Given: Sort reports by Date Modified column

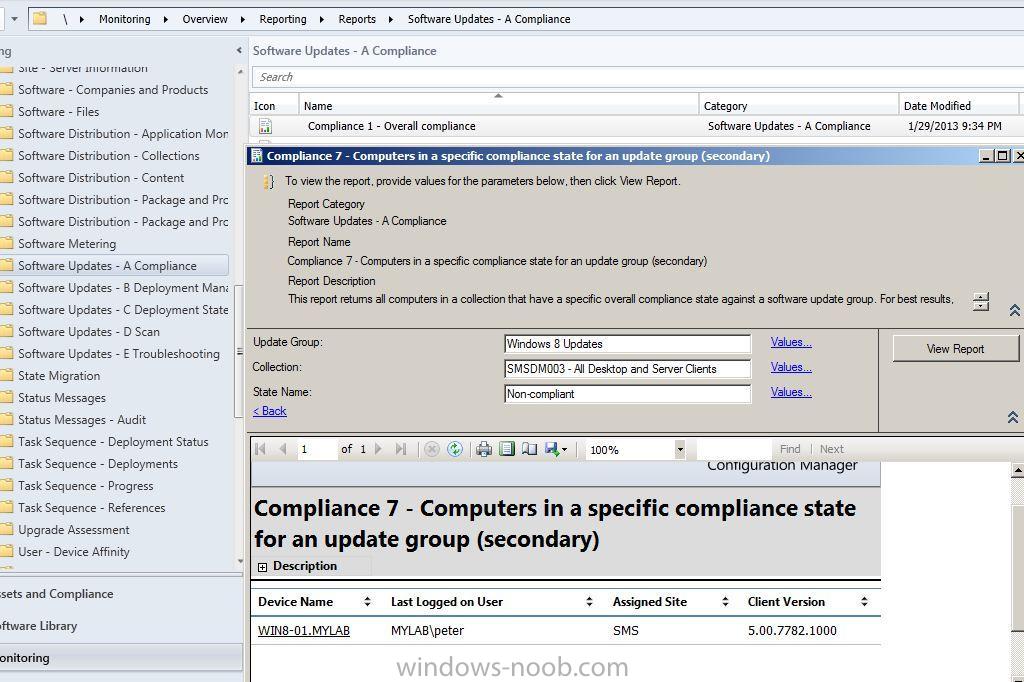Looking at the screenshot, I should tap(959, 106).
